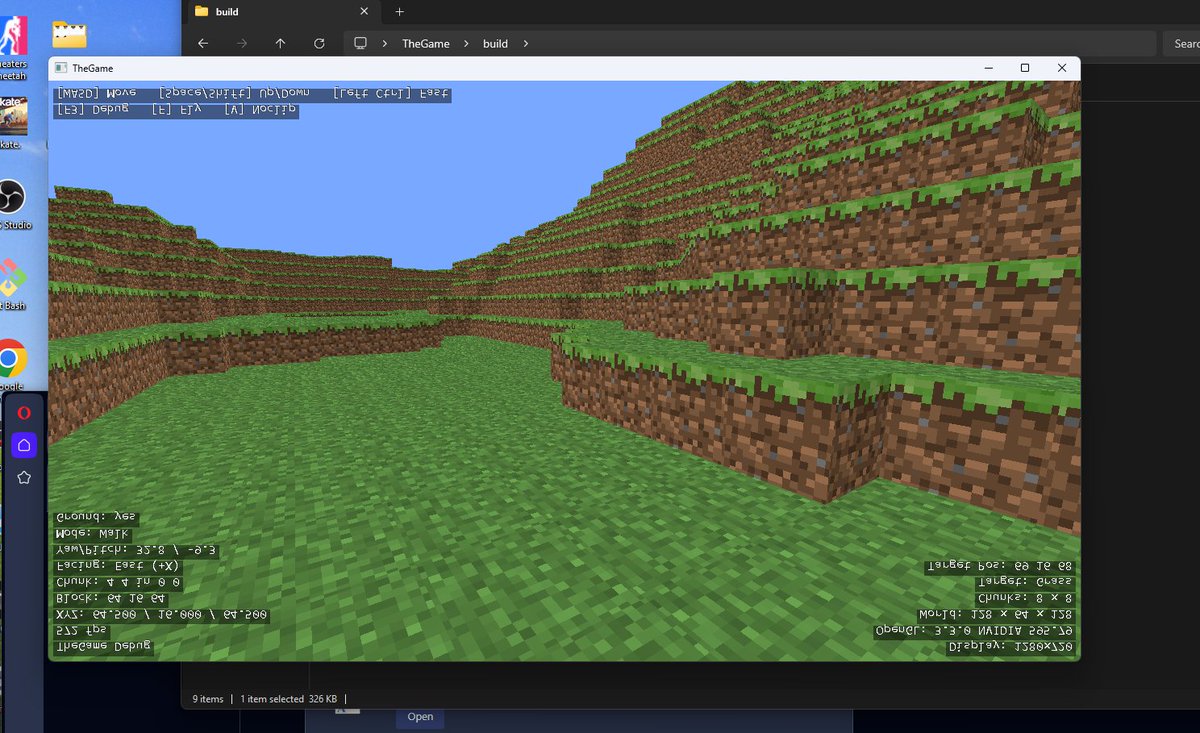Viewport: 1200px width, 733px height.
Task: Open Google Chrome desktop shortcut
Action: pyautogui.click(x=12, y=362)
